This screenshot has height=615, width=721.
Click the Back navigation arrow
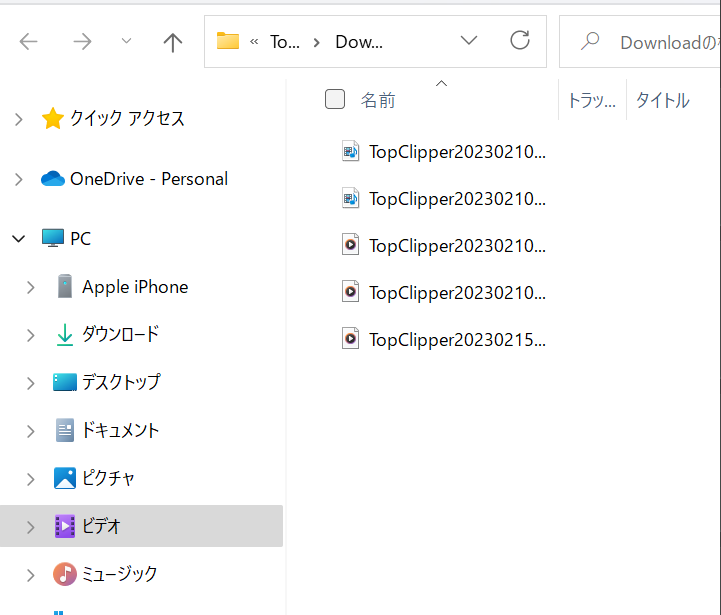tap(29, 42)
